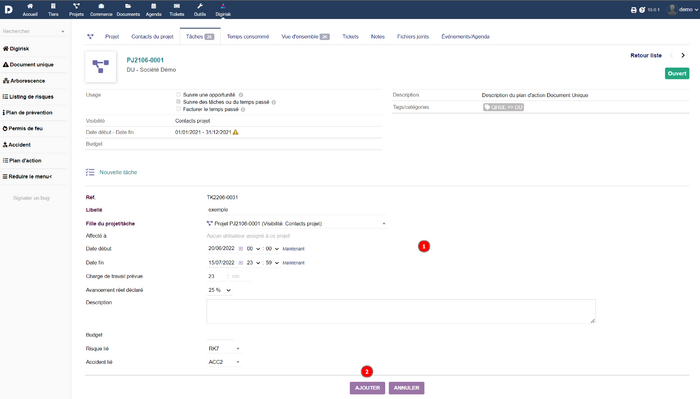Click Maintenant link for Date fin
Viewport: 700px width, 399px height.
click(x=293, y=263)
